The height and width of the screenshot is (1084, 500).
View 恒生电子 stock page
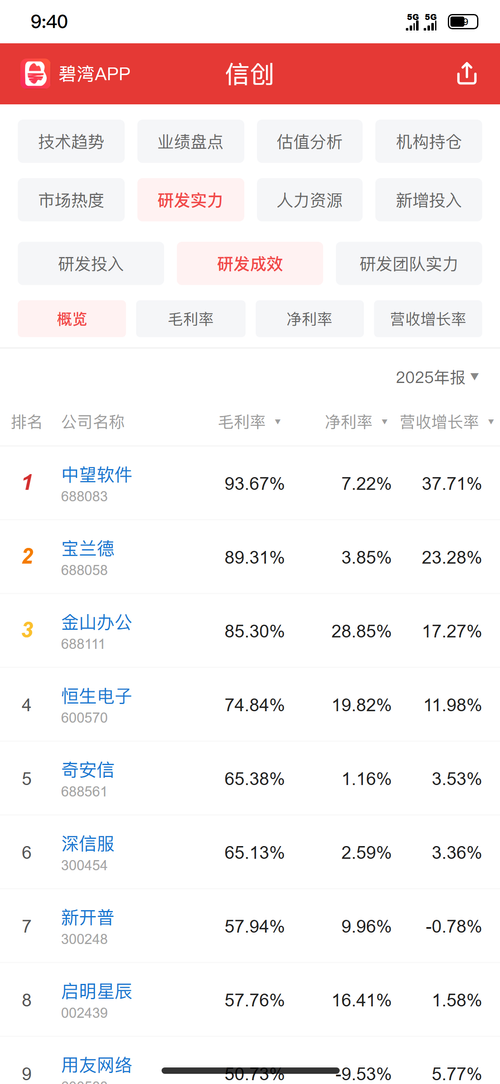pyautogui.click(x=97, y=696)
